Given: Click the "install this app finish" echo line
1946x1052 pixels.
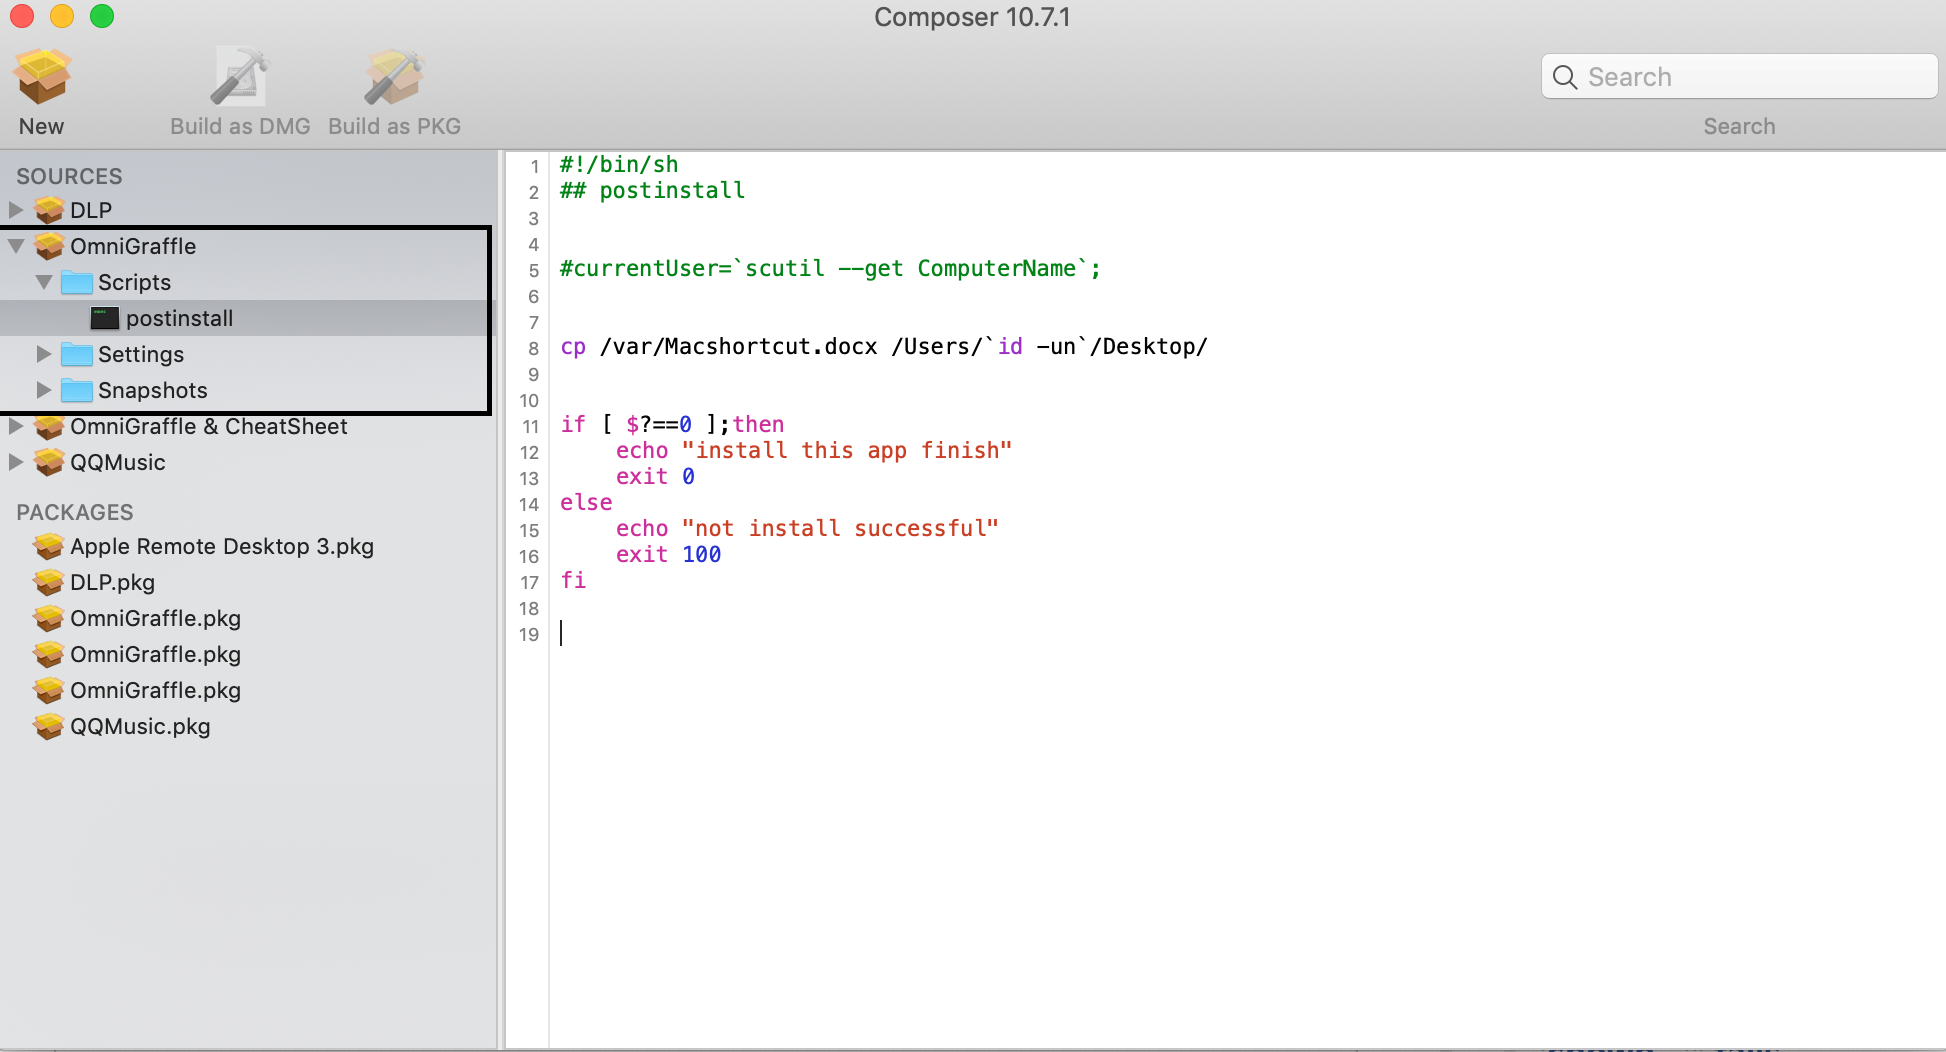Looking at the screenshot, I should tap(814, 451).
